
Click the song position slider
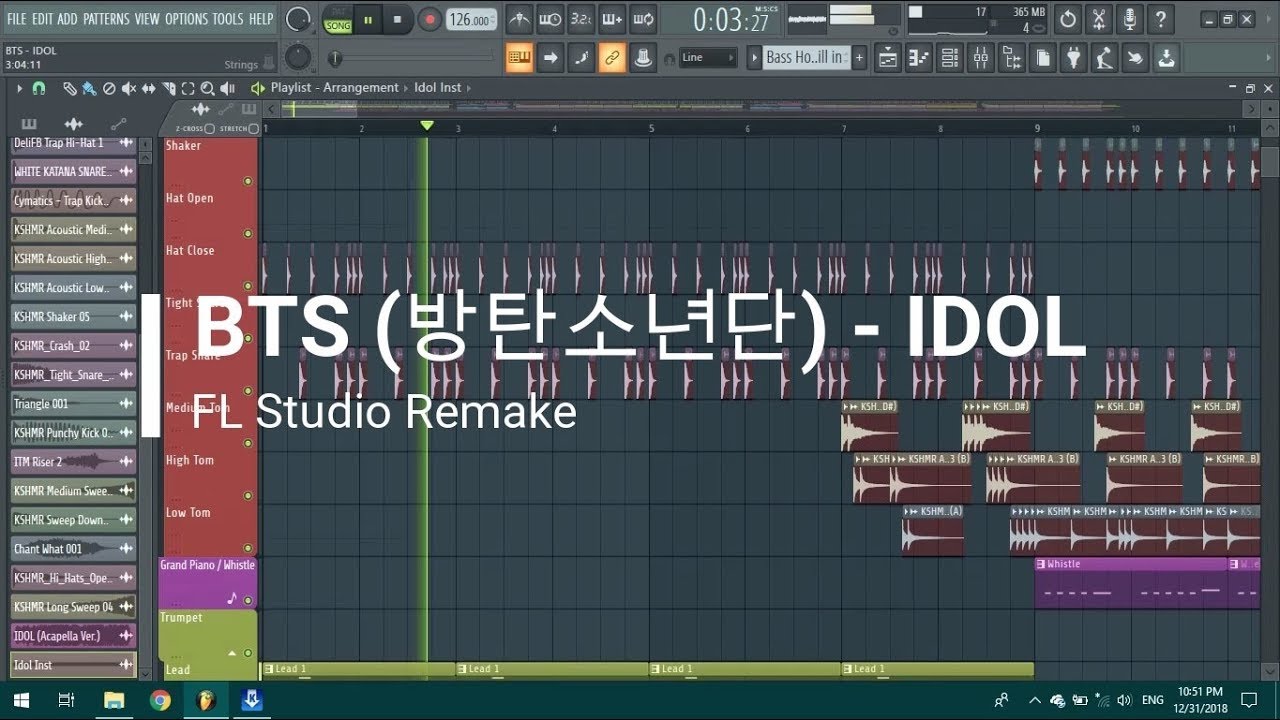[409, 58]
